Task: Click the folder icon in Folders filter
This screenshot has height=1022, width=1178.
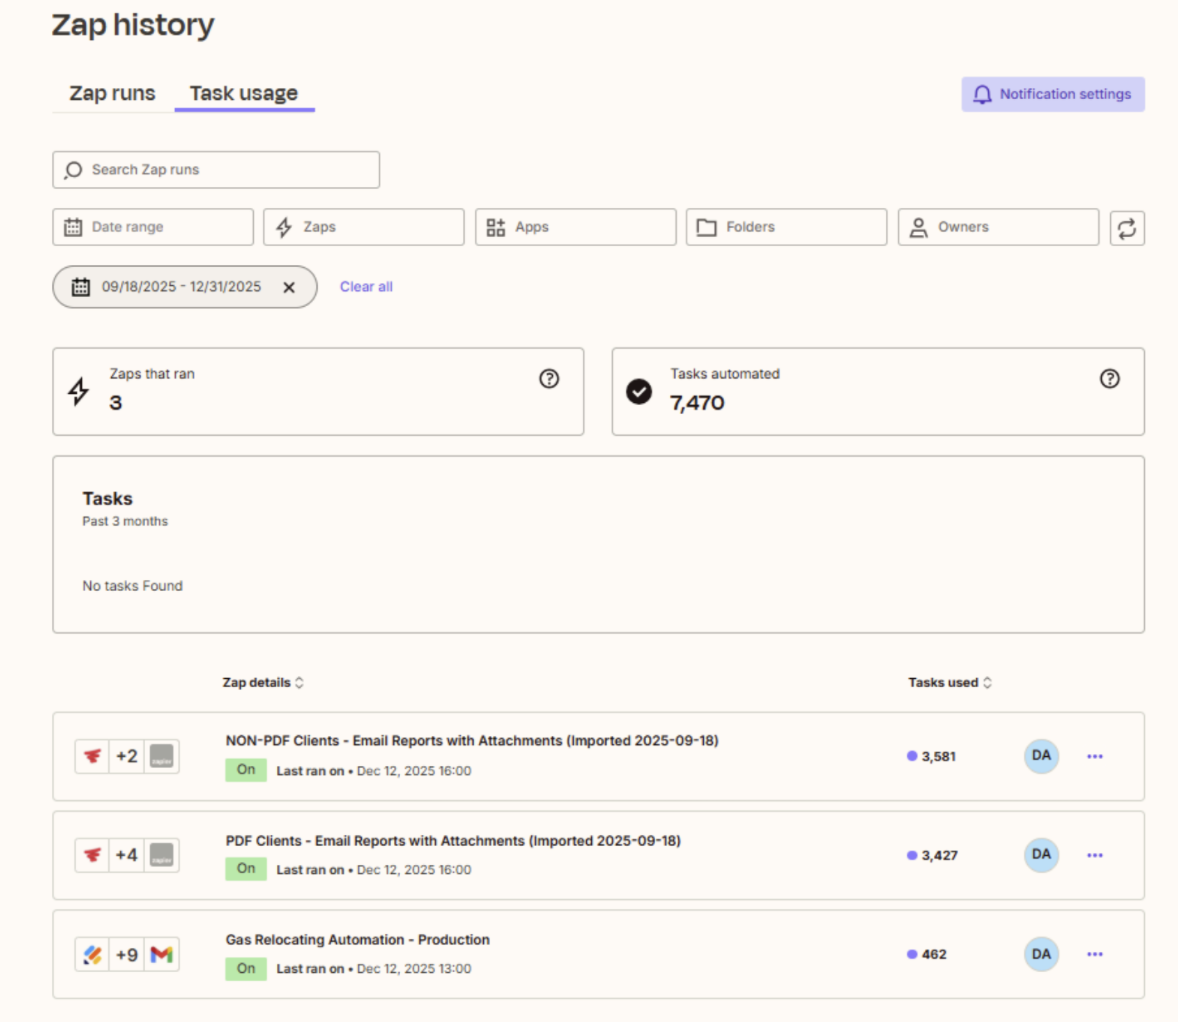Action: 706,227
